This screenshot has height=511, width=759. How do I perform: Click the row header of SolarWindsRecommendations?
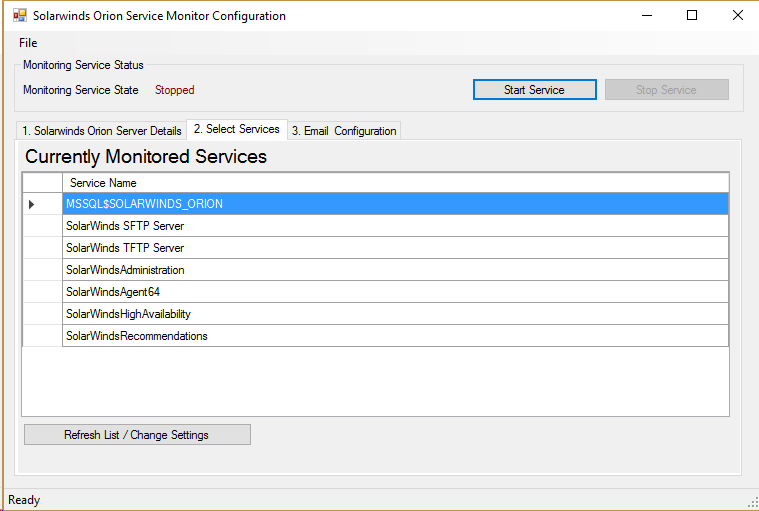click(43, 336)
